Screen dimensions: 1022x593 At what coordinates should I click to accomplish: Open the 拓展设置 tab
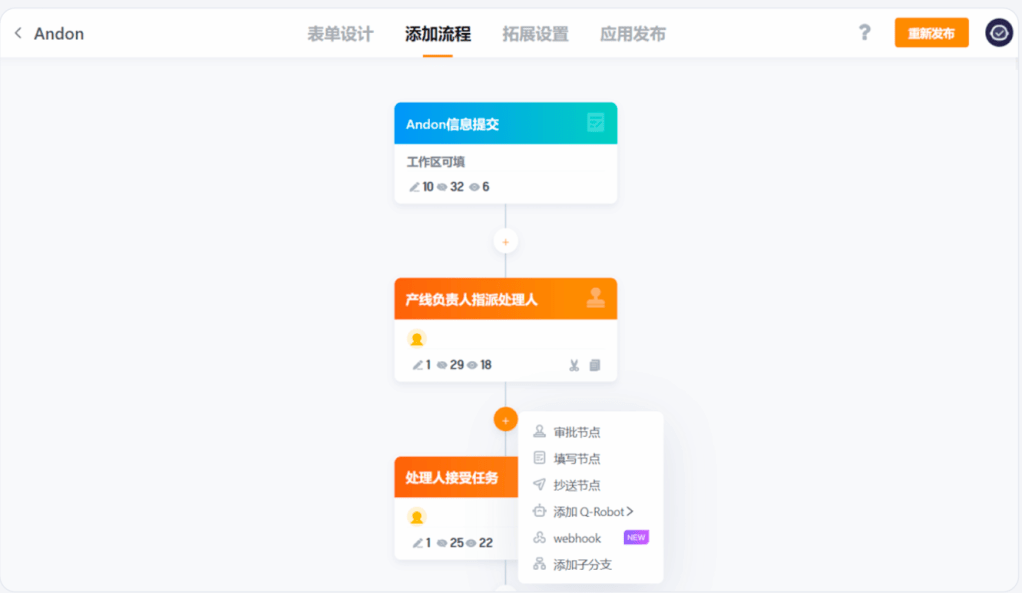(x=535, y=34)
